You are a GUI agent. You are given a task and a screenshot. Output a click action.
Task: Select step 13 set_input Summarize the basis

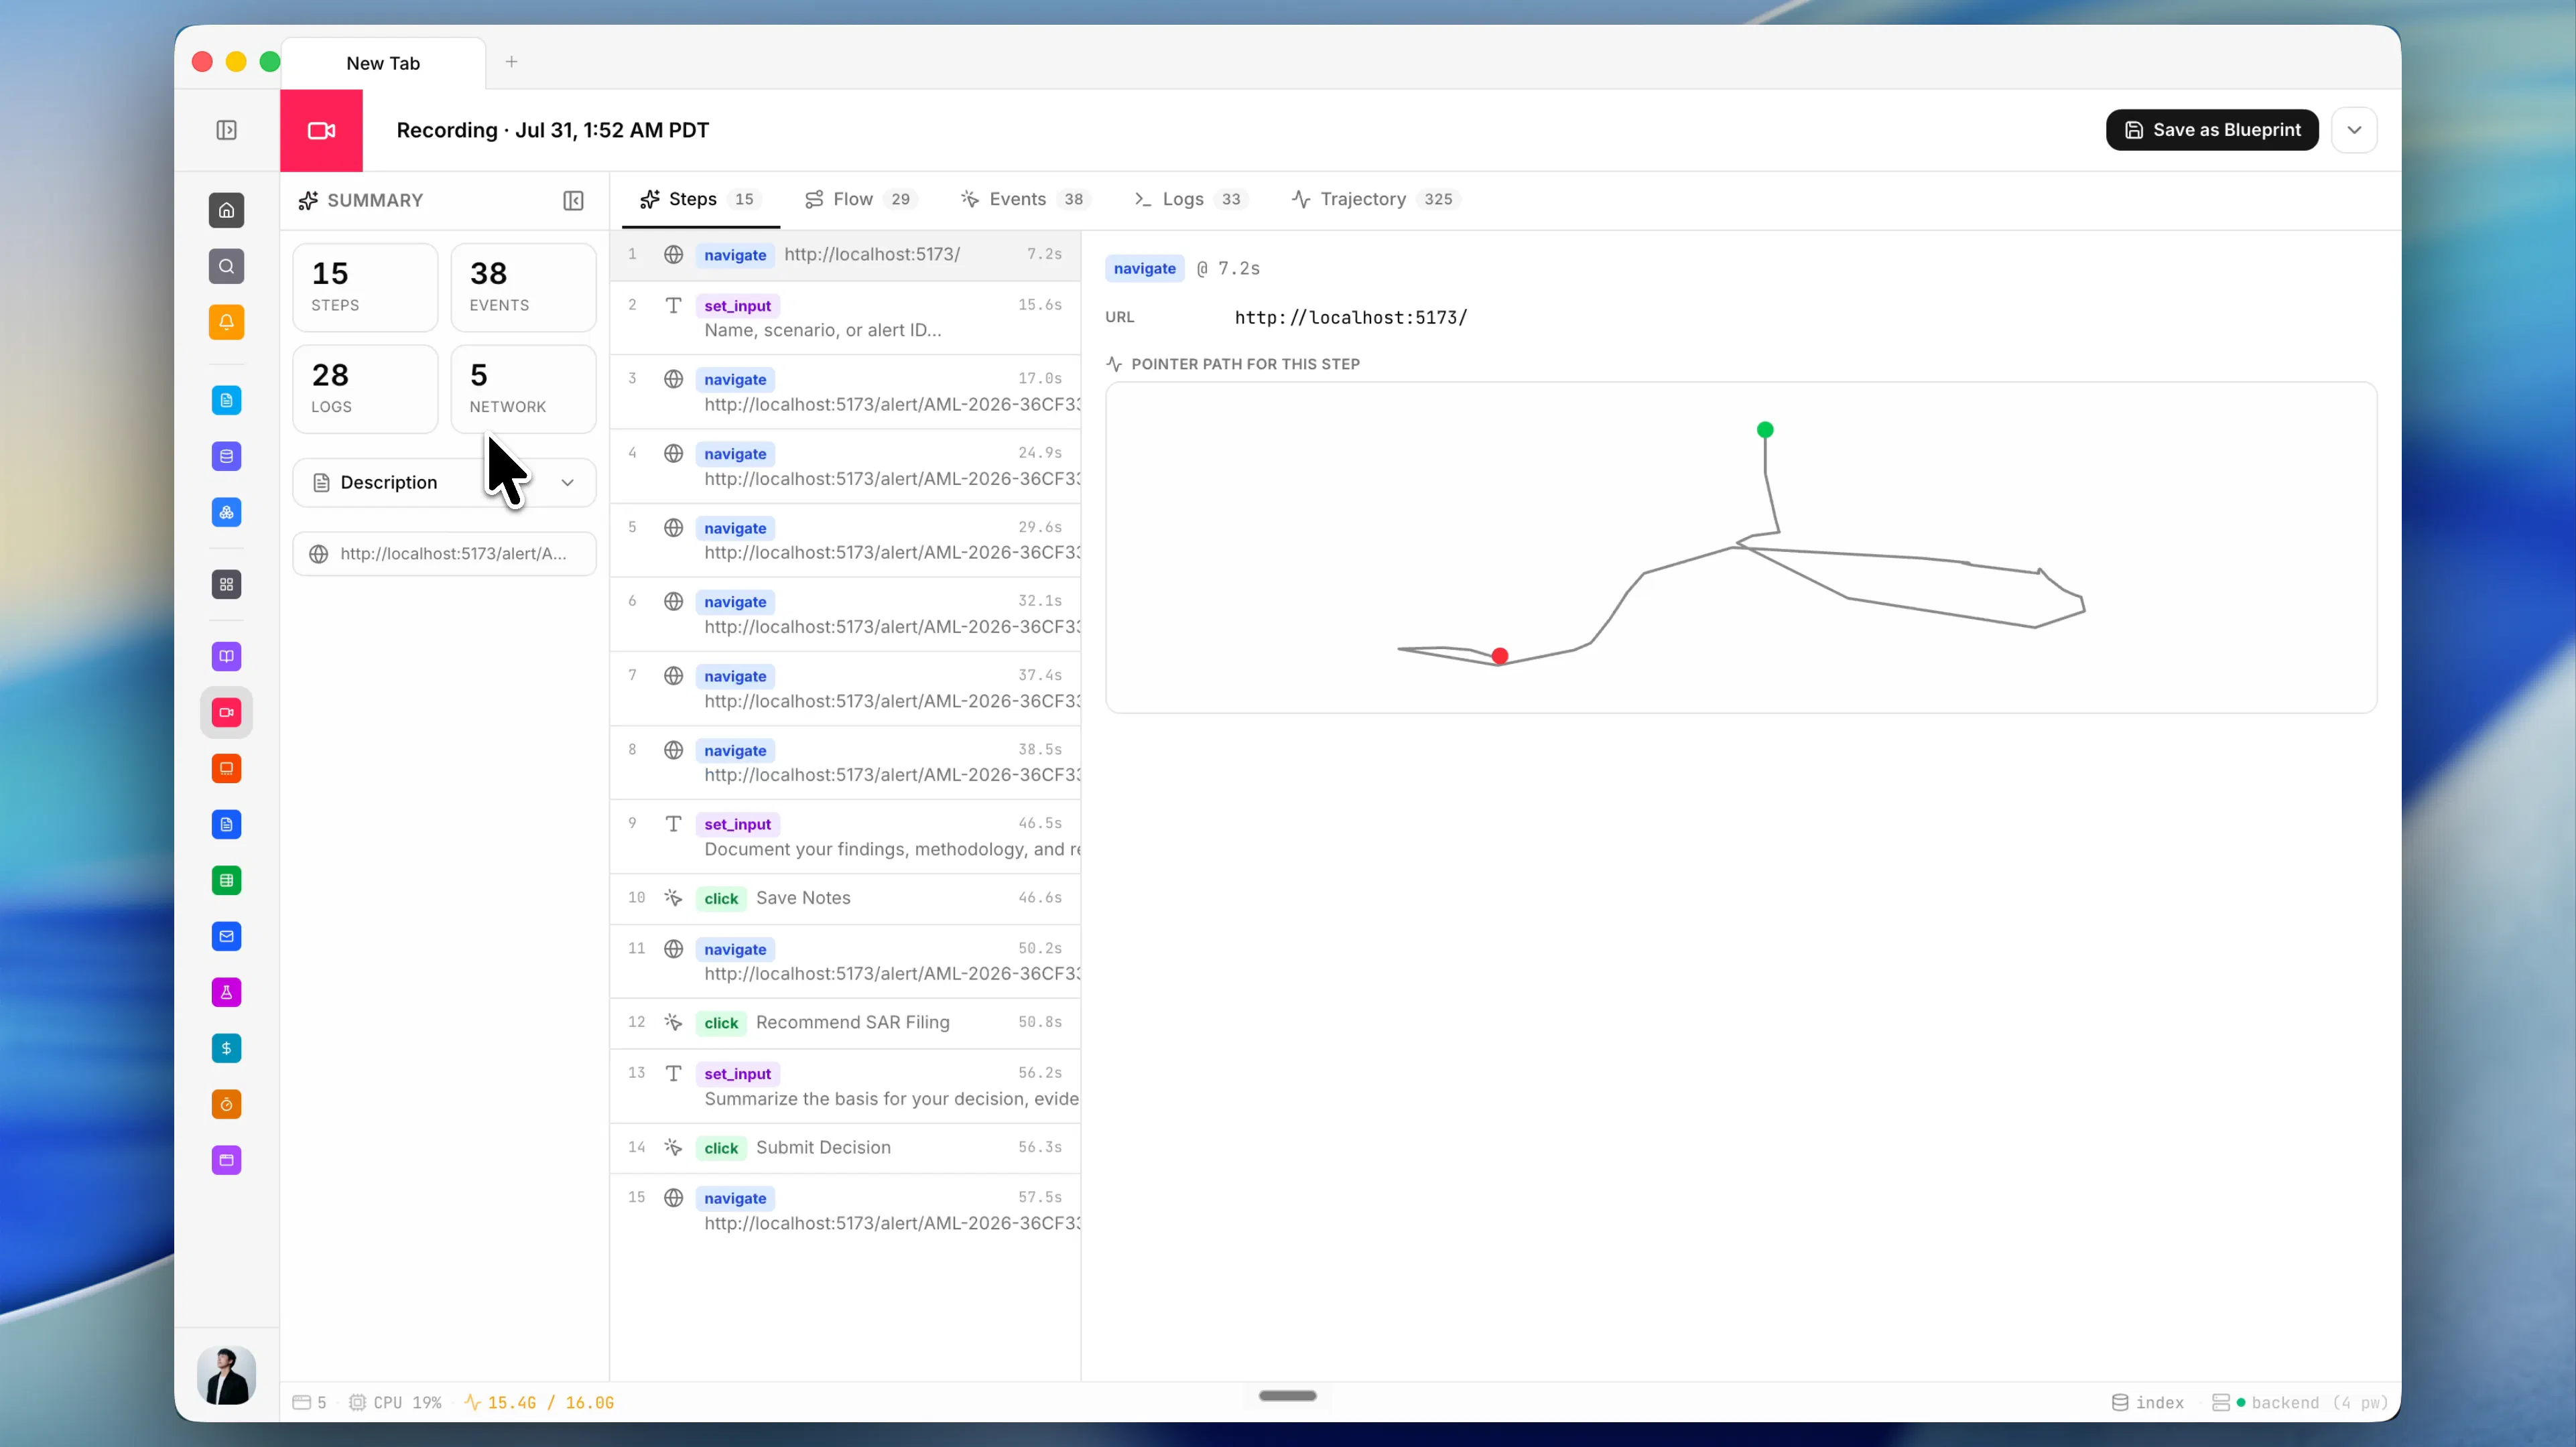click(845, 1086)
